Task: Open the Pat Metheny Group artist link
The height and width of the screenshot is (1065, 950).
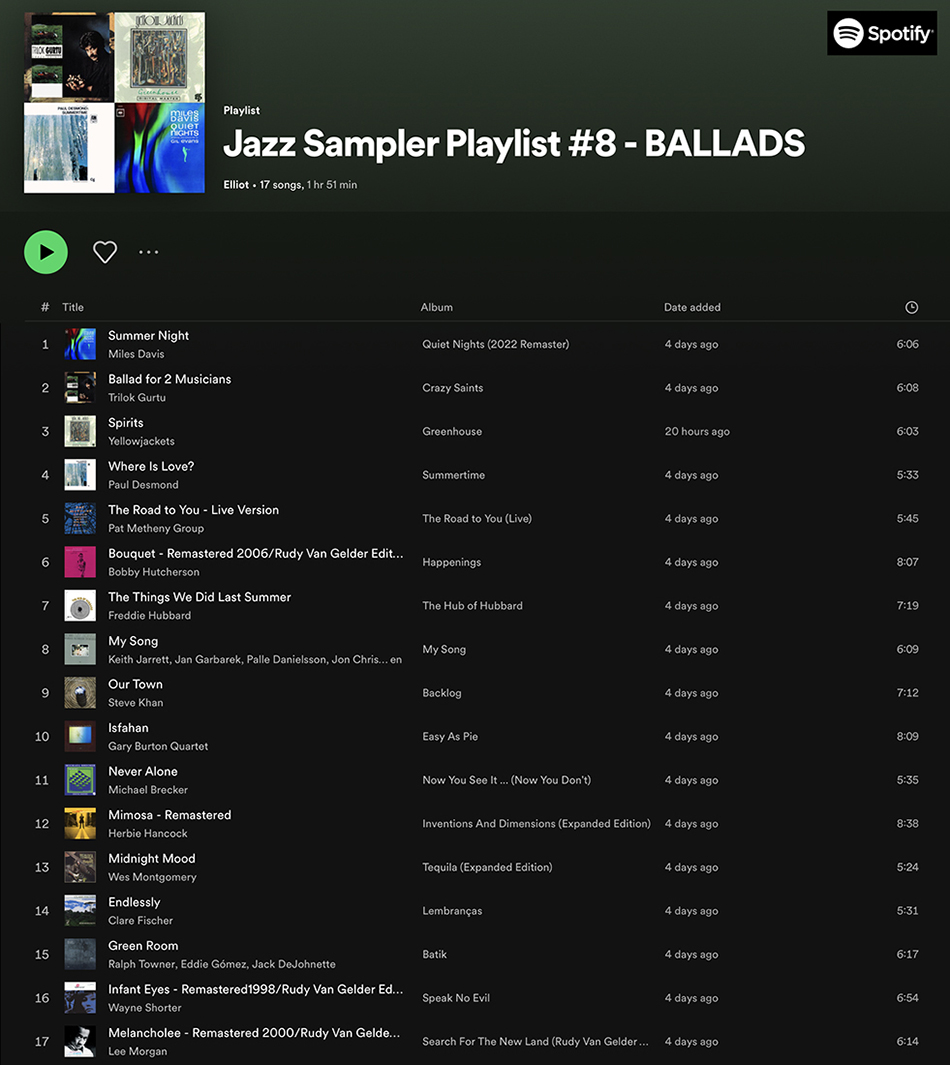Action: coord(156,528)
